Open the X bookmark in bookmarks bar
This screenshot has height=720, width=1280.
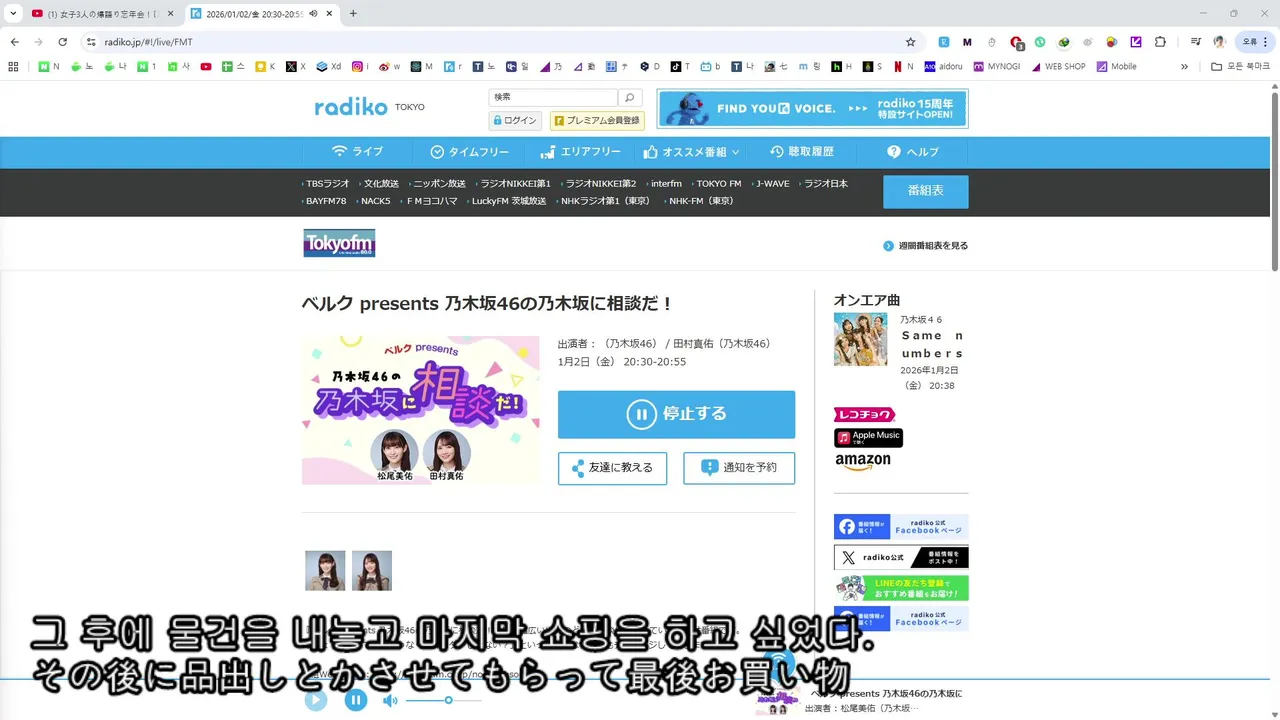pos(296,66)
